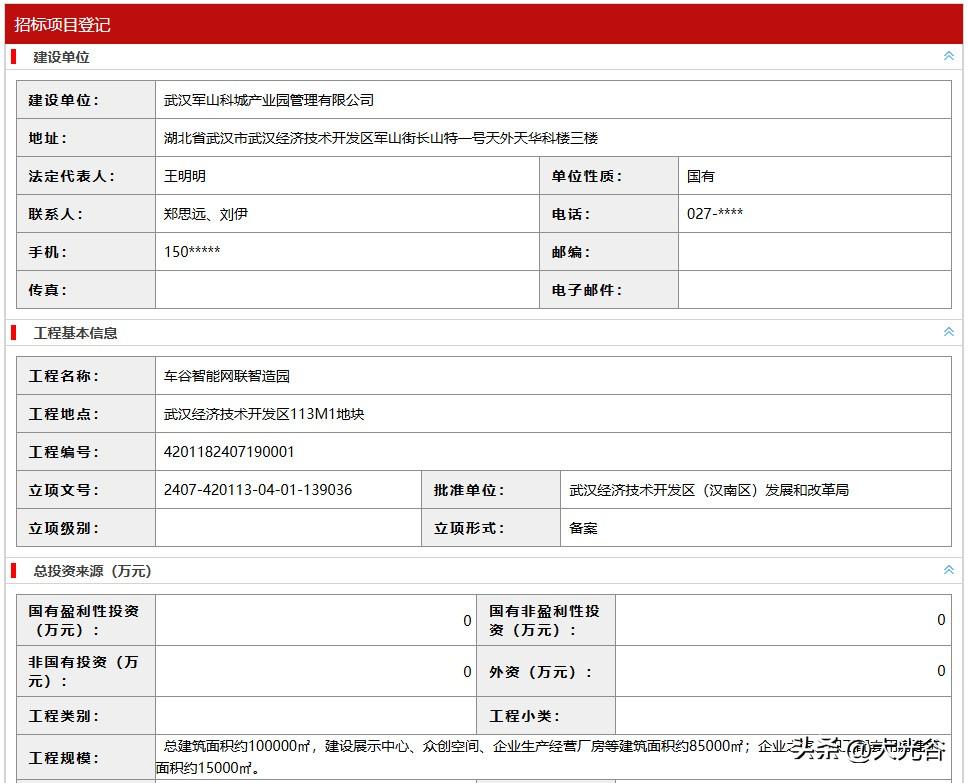Click approval number 2407-420113-04-01-139036
968x783 pixels.
coord(257,490)
